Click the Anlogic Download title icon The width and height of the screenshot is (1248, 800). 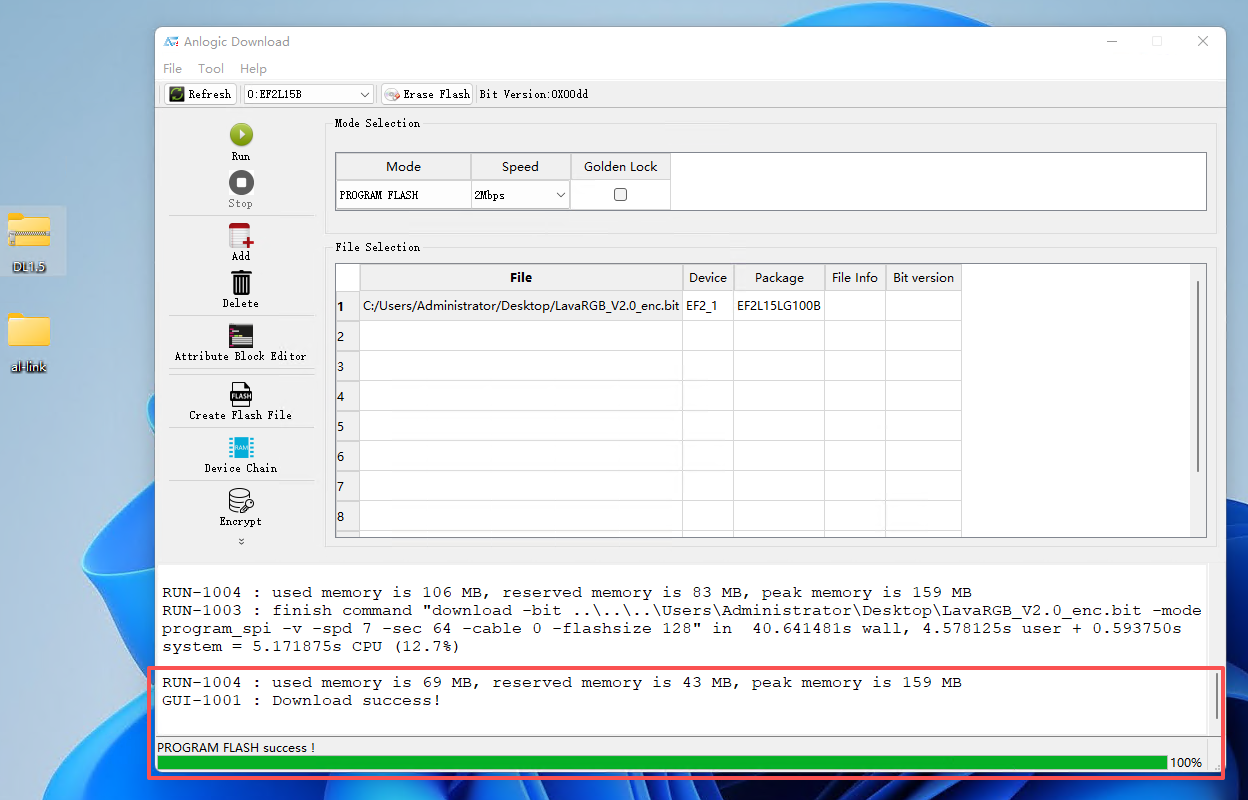point(171,42)
